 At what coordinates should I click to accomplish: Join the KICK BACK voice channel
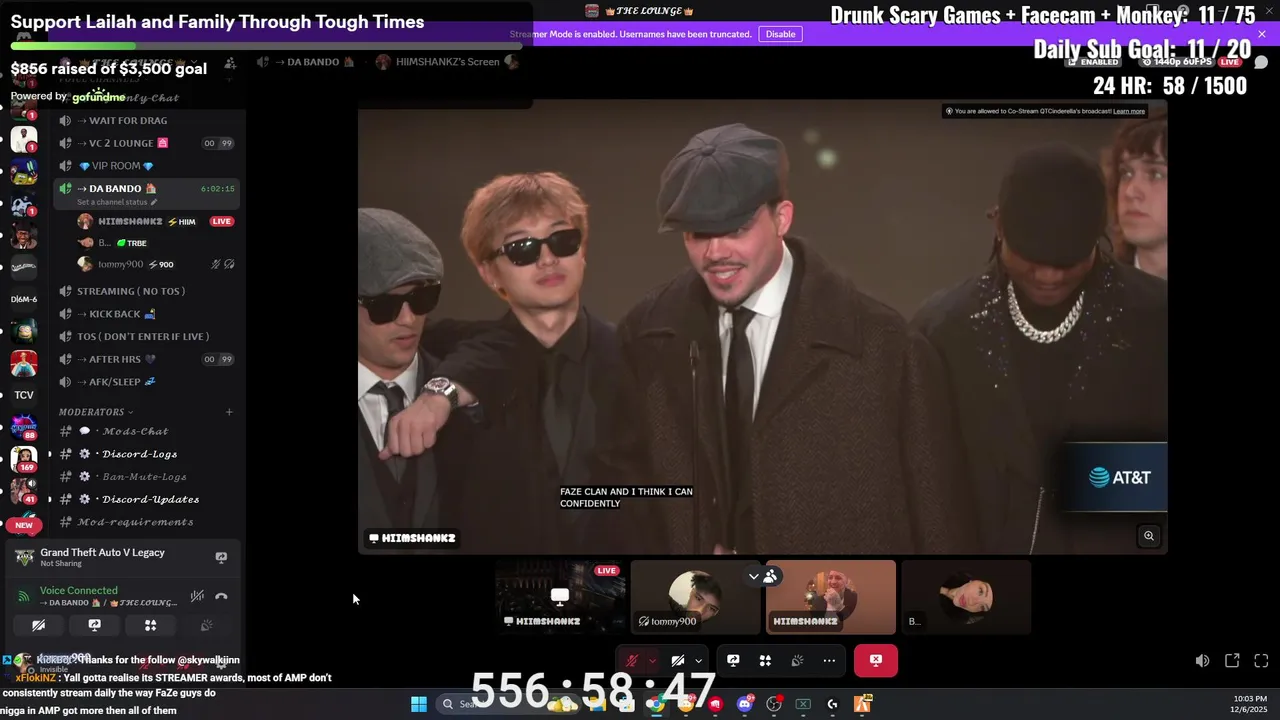[x=147, y=314]
